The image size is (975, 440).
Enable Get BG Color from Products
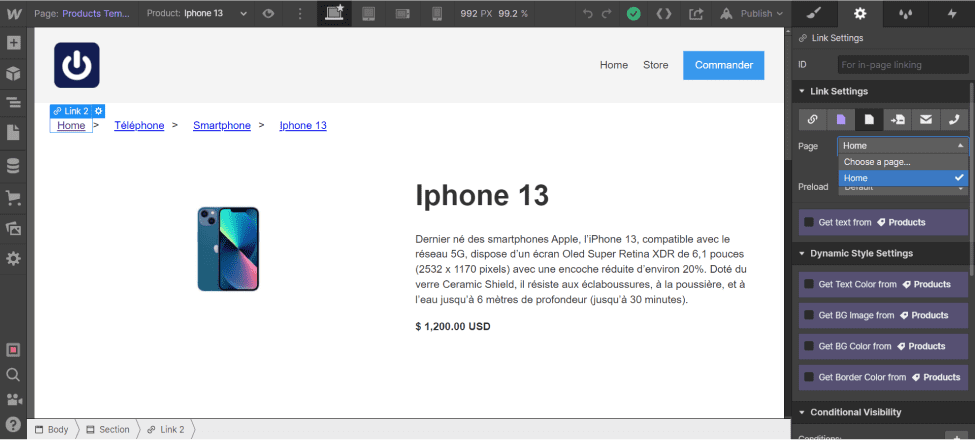point(809,346)
